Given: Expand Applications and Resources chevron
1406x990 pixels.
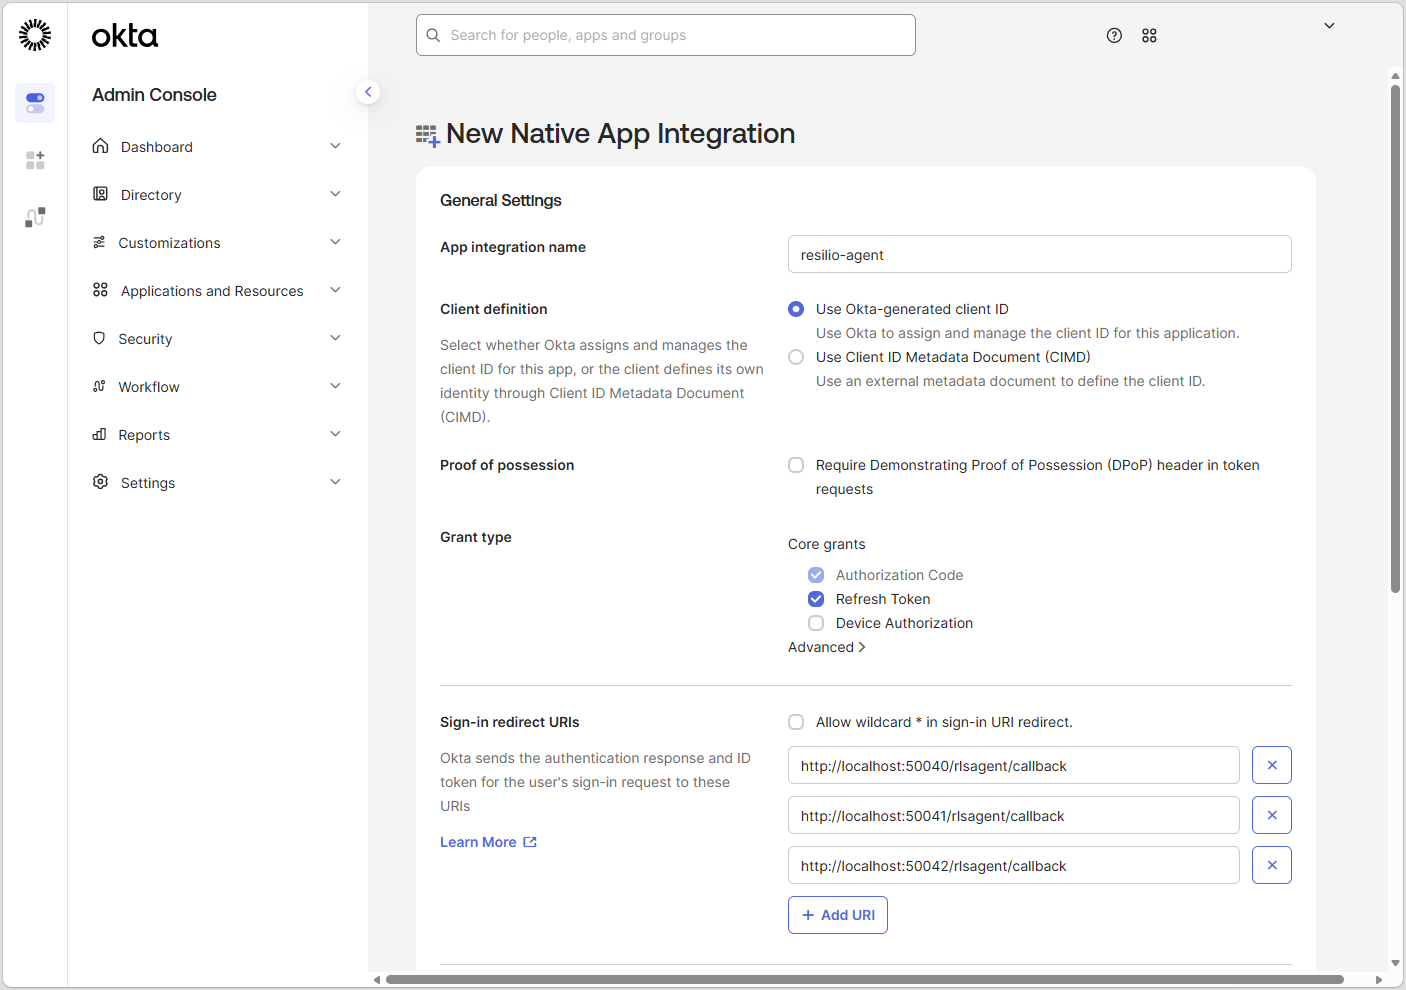Looking at the screenshot, I should tap(336, 290).
